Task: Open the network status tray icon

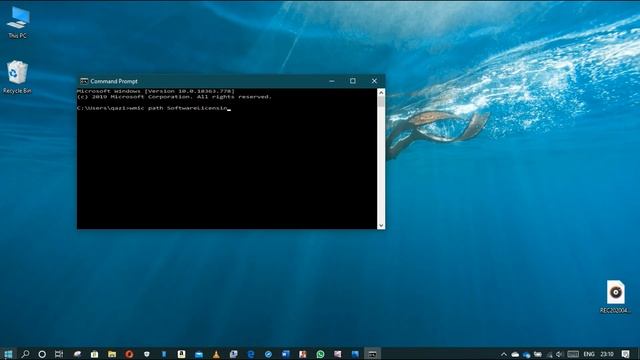Action: click(x=549, y=354)
